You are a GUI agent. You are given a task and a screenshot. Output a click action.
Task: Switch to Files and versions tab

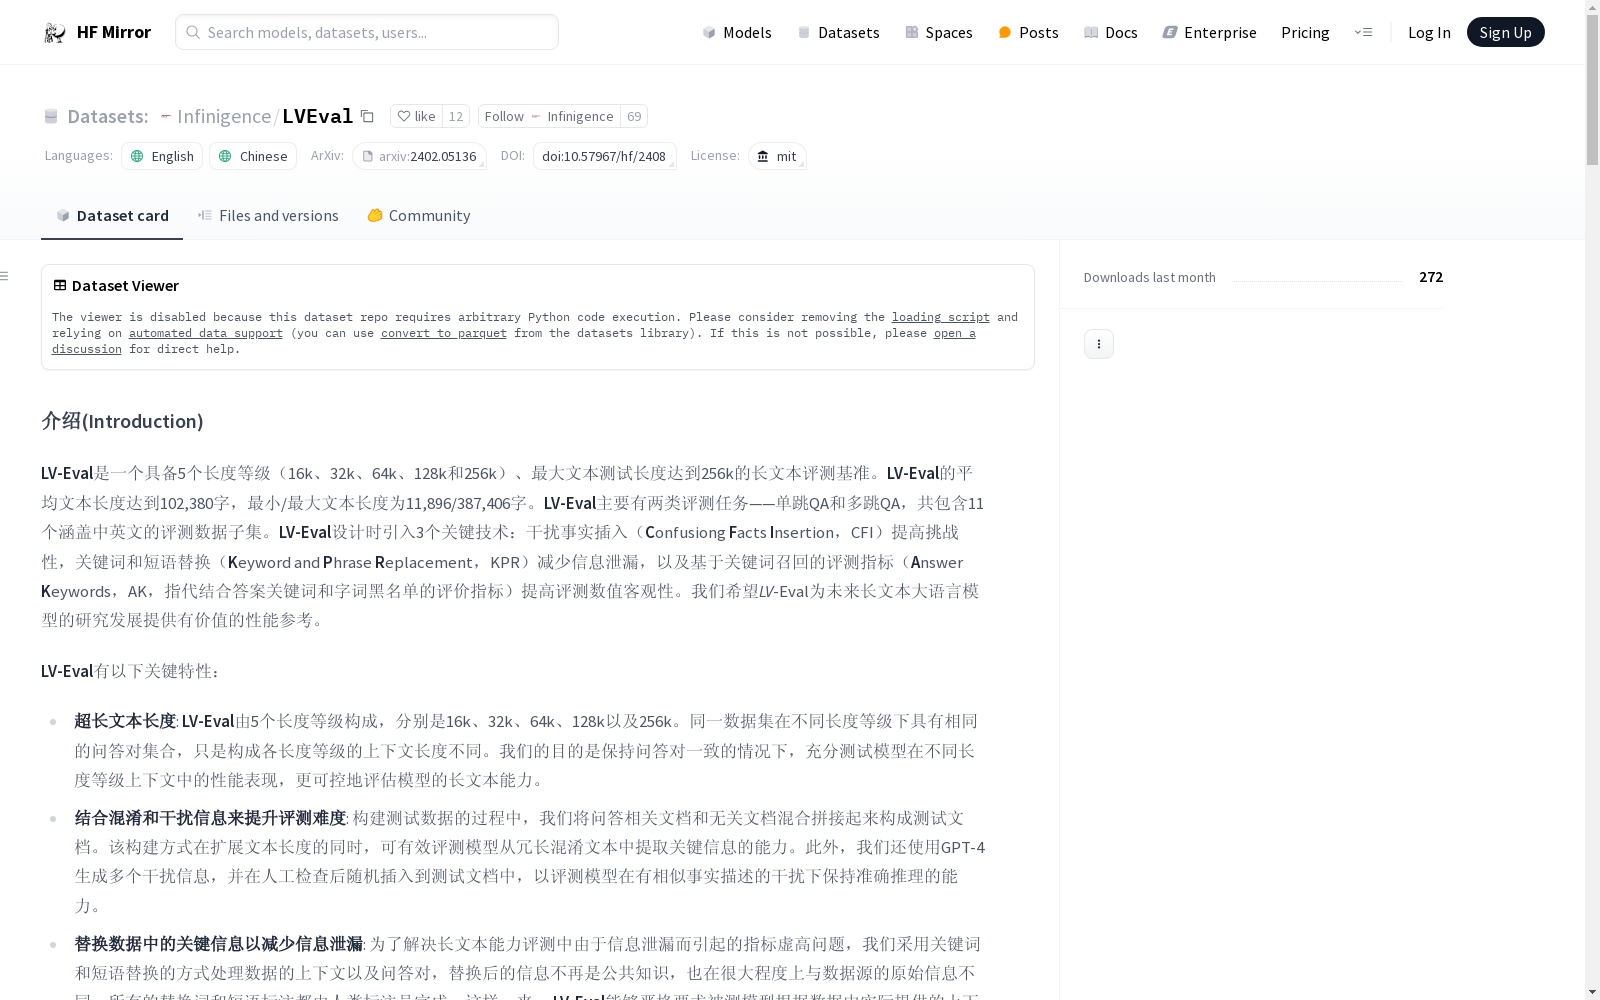tap(268, 216)
